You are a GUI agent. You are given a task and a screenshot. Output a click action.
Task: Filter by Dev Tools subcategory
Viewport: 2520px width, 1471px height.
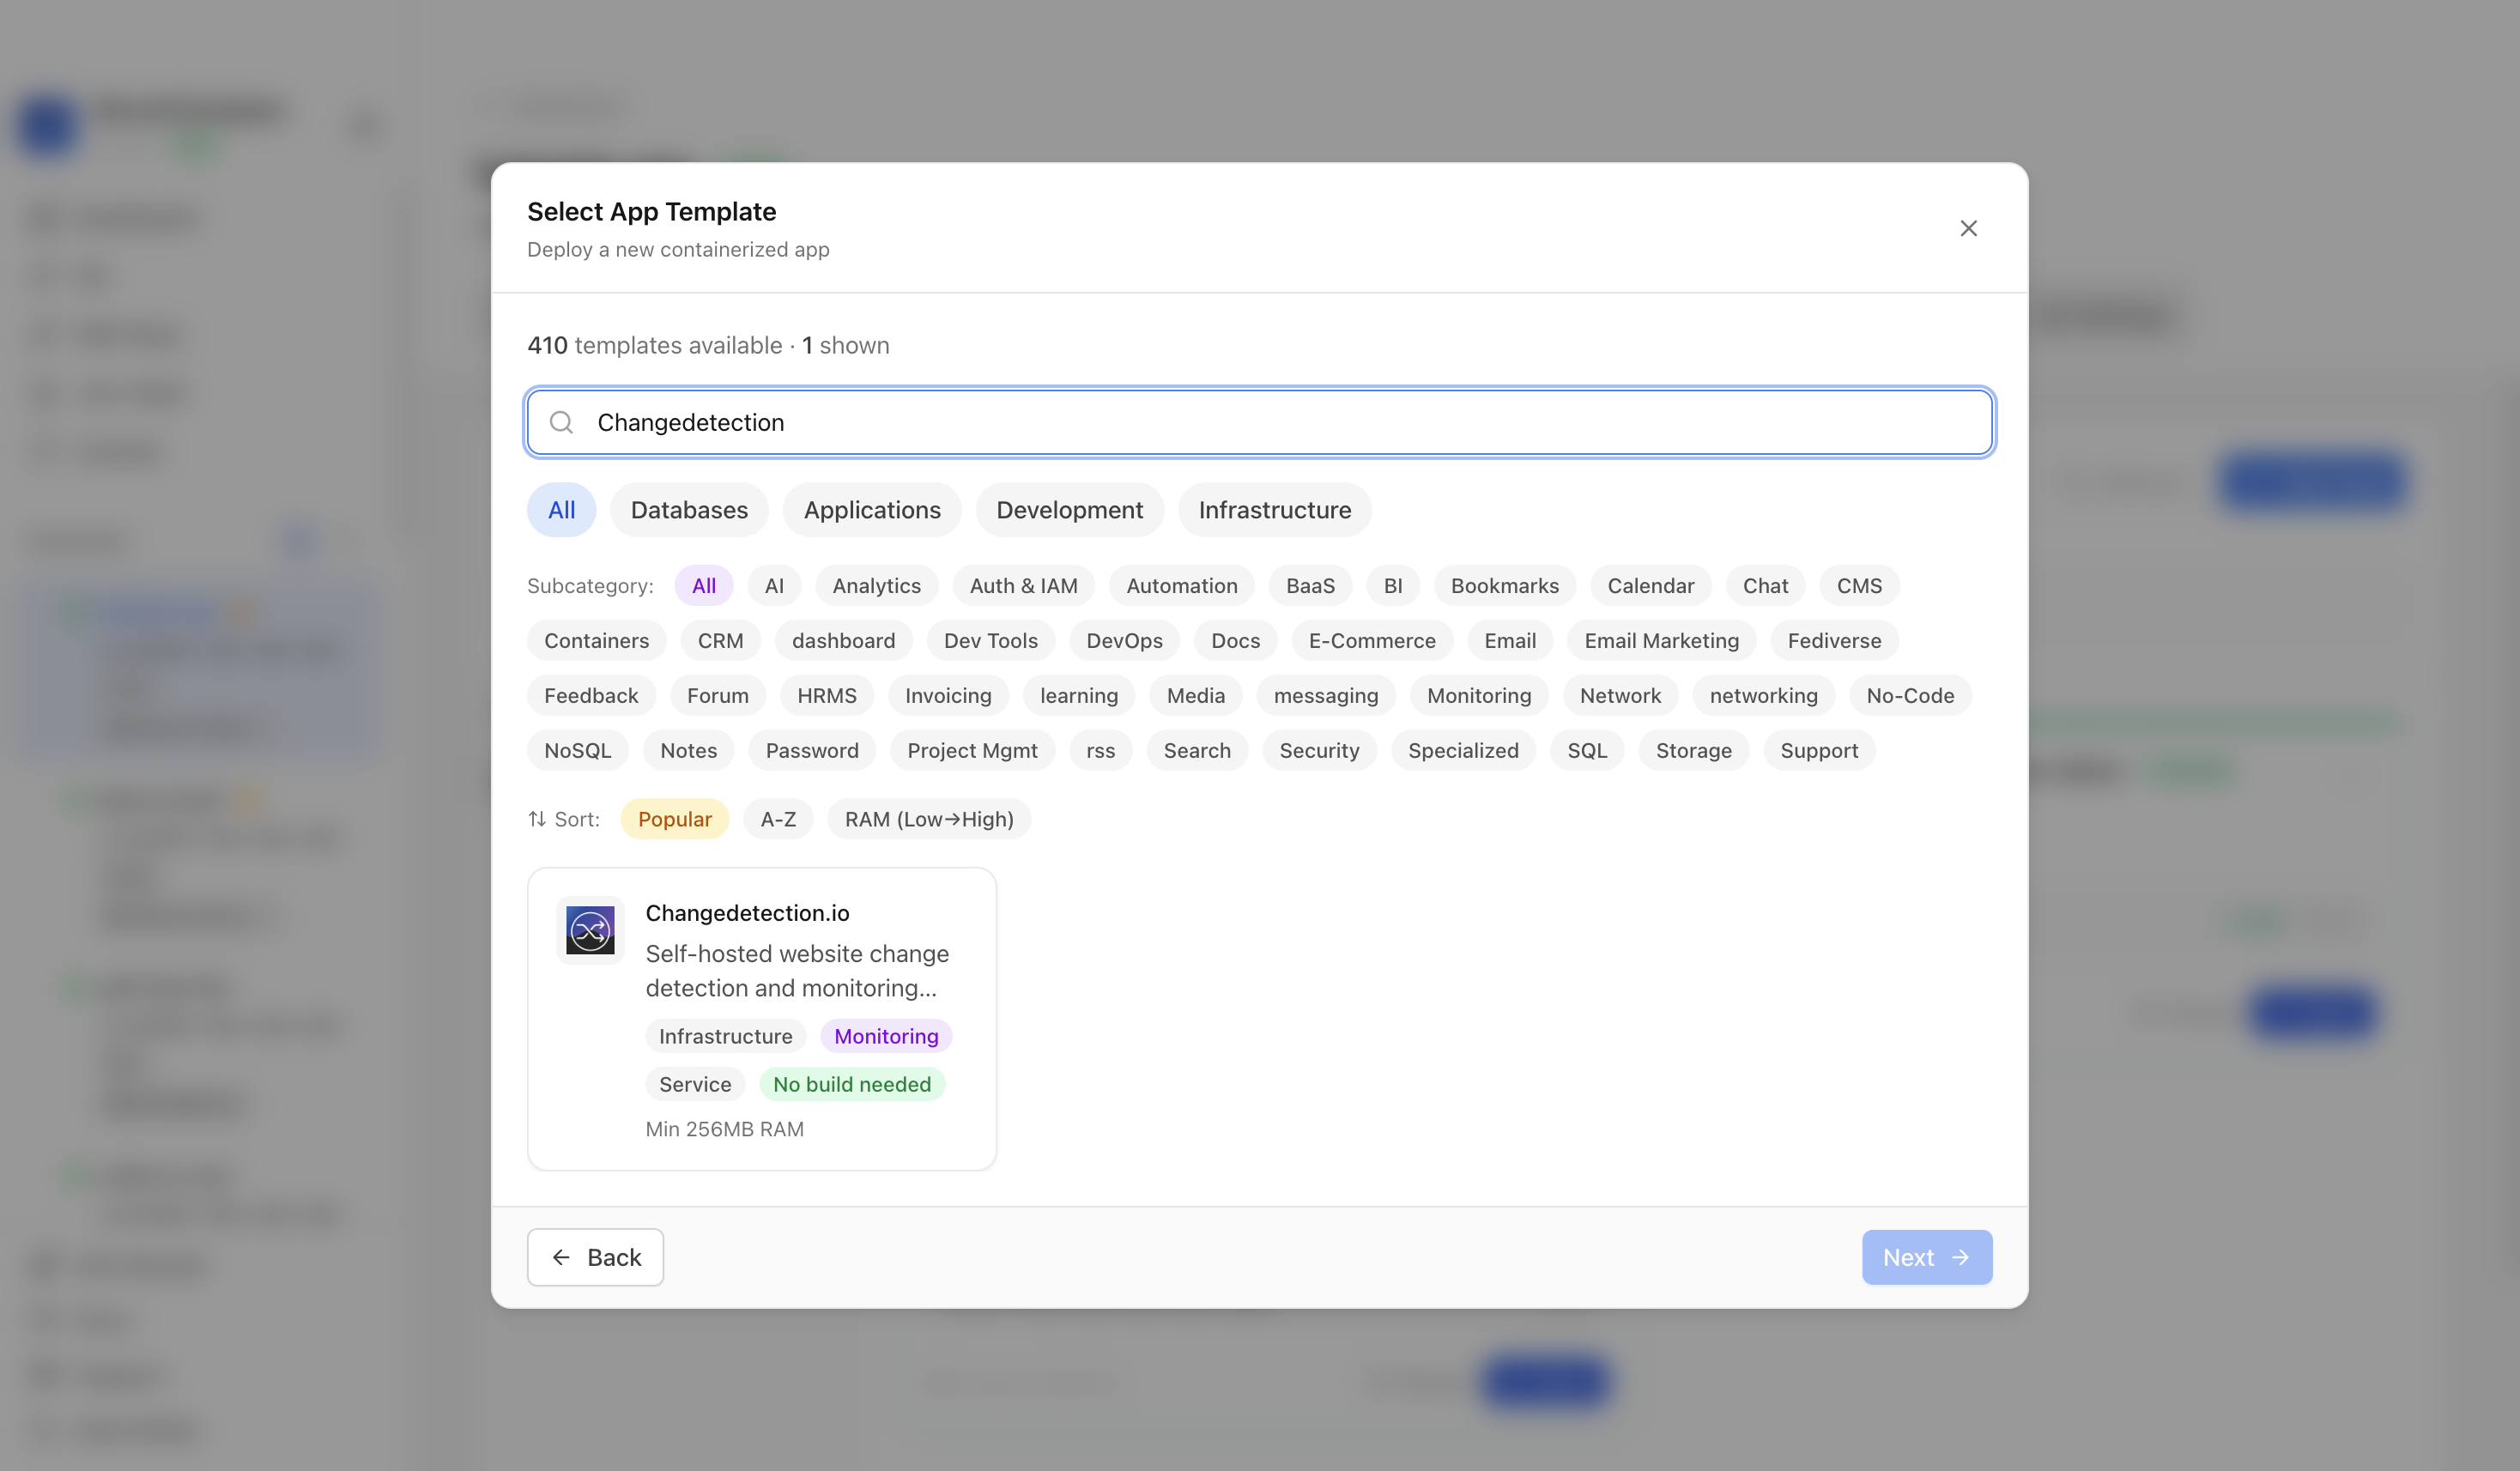[x=990, y=640]
